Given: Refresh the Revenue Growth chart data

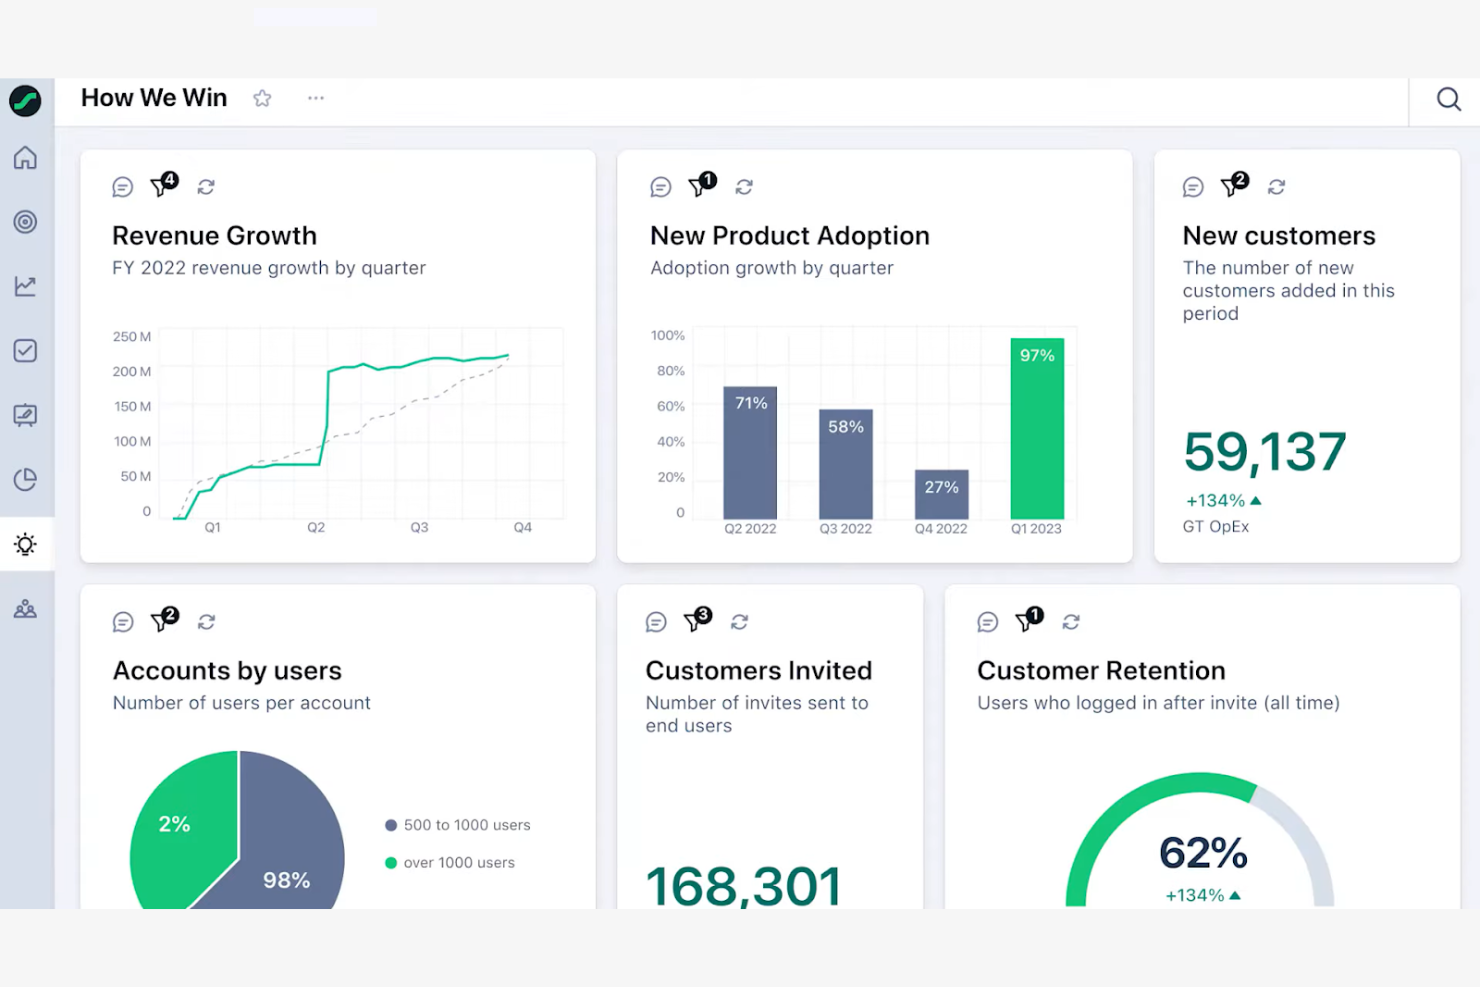Looking at the screenshot, I should 206,186.
